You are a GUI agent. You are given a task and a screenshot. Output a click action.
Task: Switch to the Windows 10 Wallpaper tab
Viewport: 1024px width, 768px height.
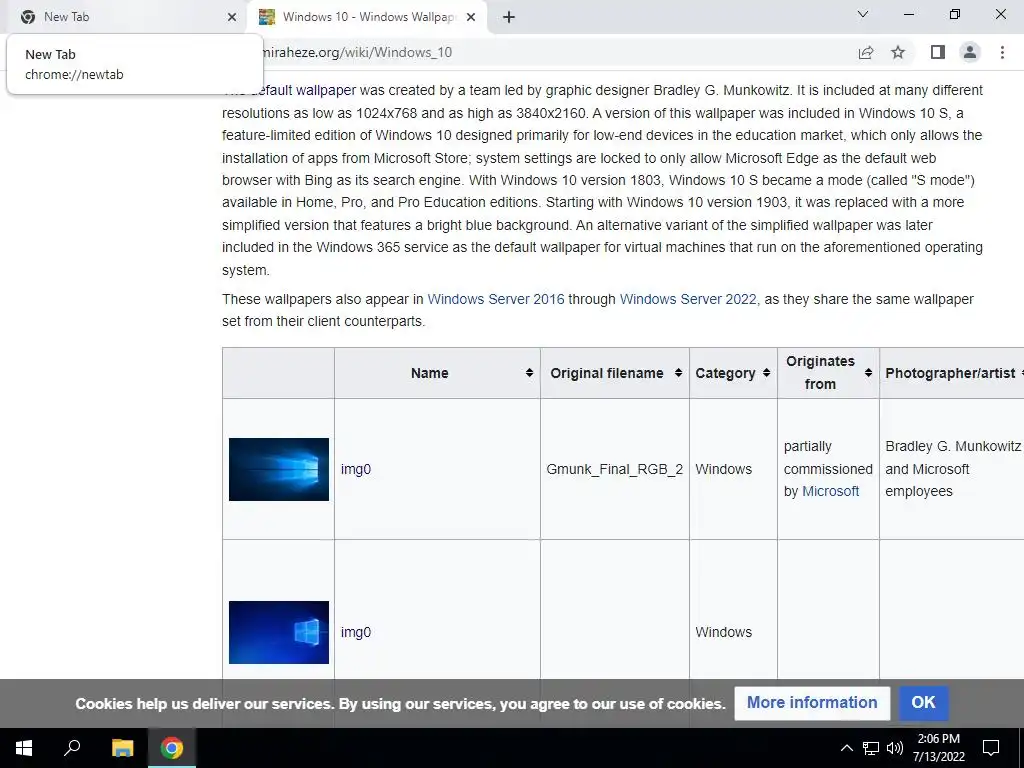[366, 17]
